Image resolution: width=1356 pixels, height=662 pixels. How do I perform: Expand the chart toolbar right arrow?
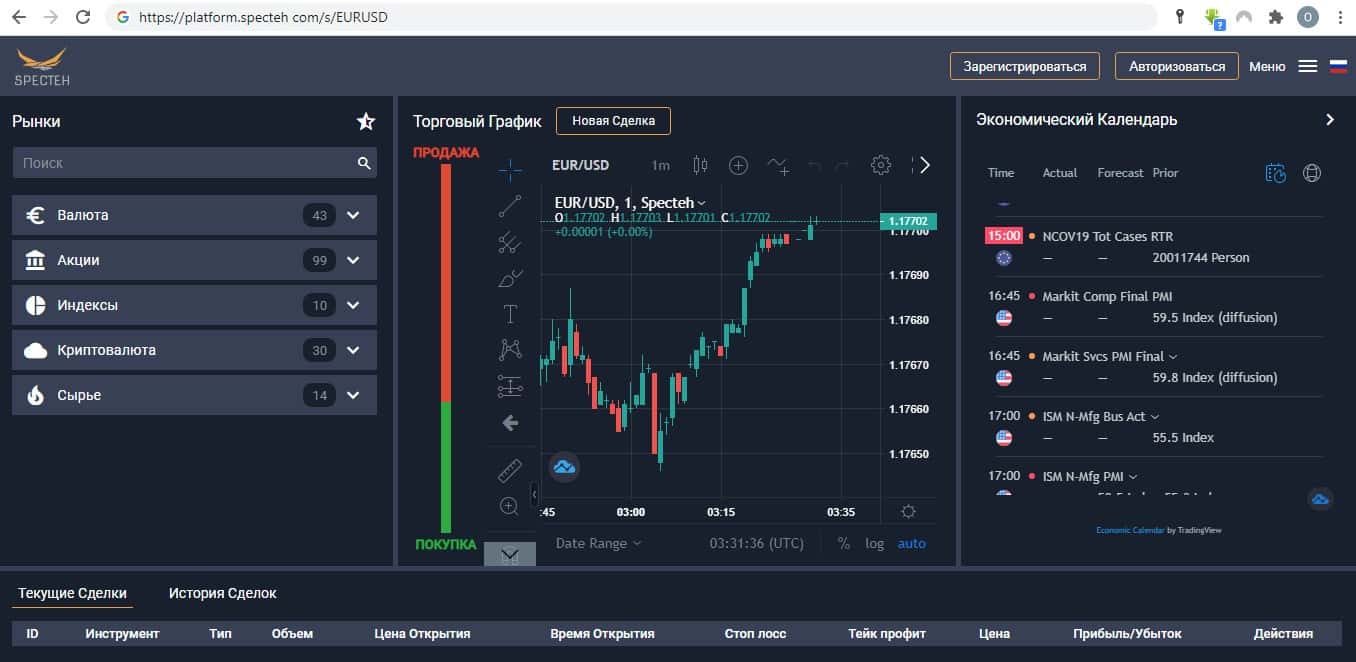click(925, 165)
